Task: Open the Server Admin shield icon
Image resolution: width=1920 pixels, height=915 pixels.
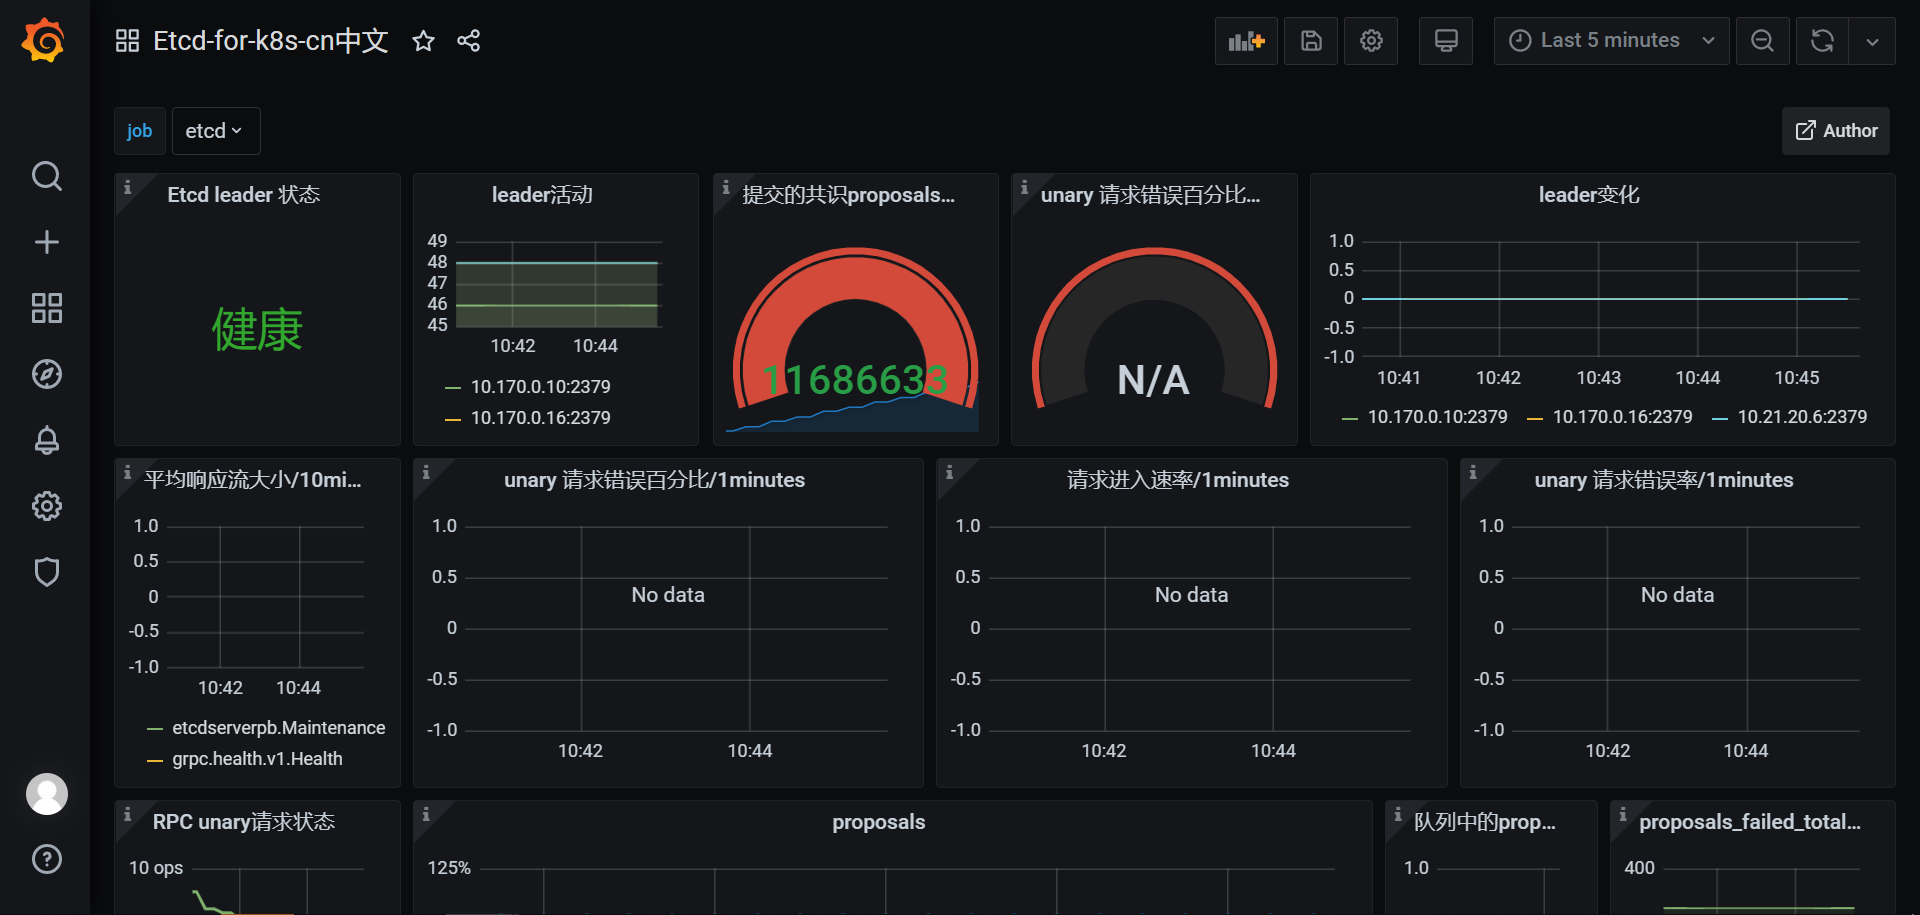Action: (x=46, y=572)
